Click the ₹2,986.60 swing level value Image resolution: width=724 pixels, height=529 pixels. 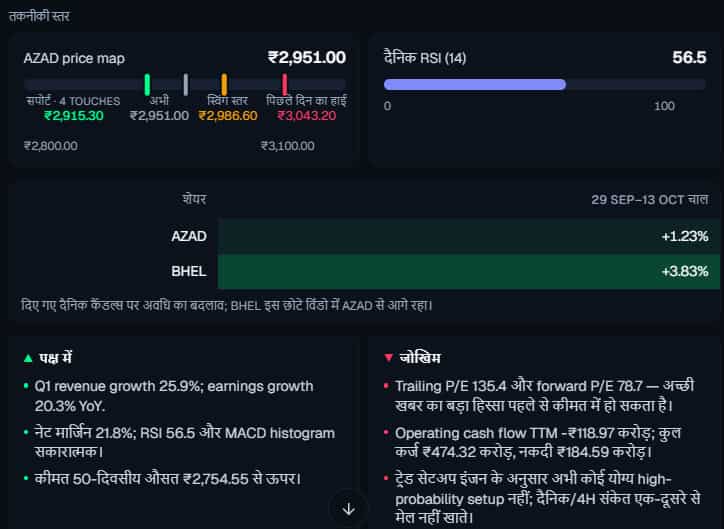tap(228, 115)
